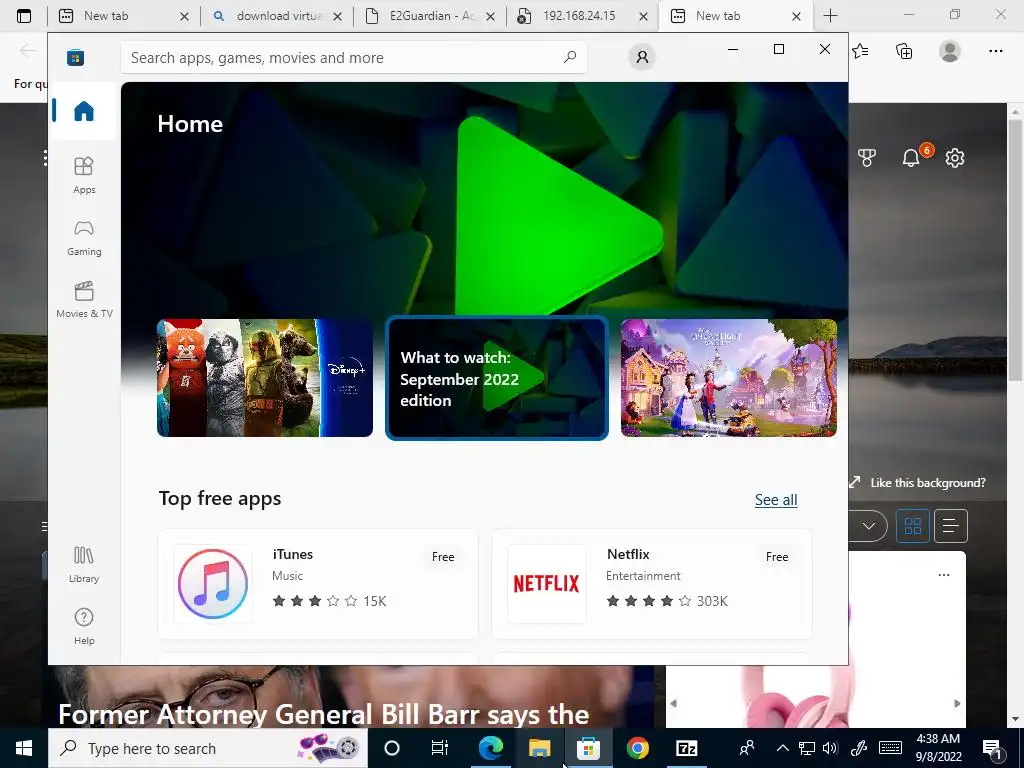
Task: Open the Netflix app card
Action: point(652,584)
